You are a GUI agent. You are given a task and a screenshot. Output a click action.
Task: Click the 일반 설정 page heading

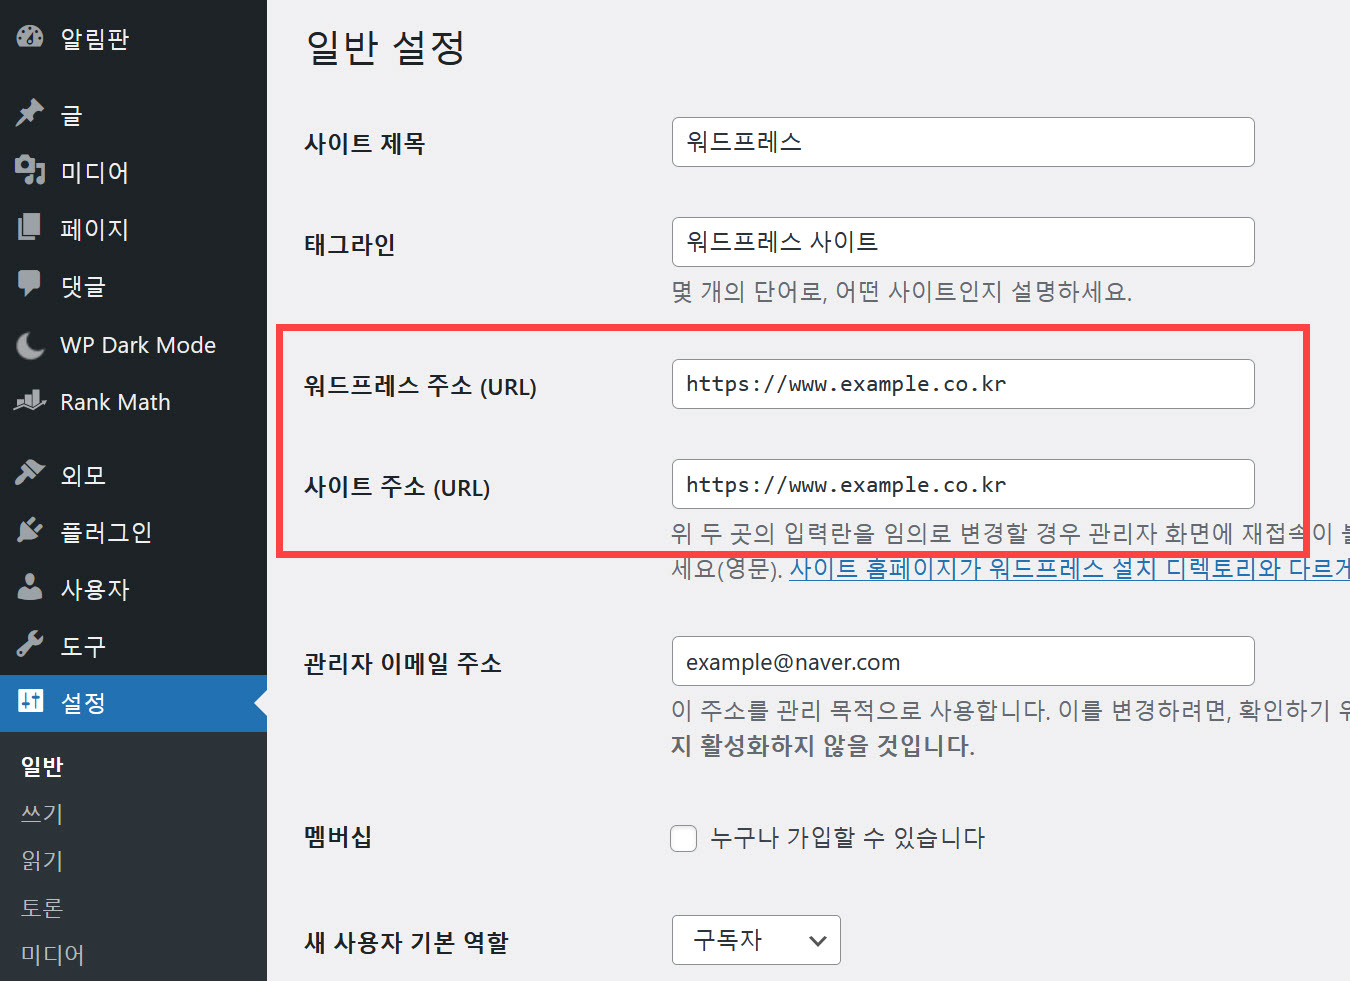click(x=385, y=47)
